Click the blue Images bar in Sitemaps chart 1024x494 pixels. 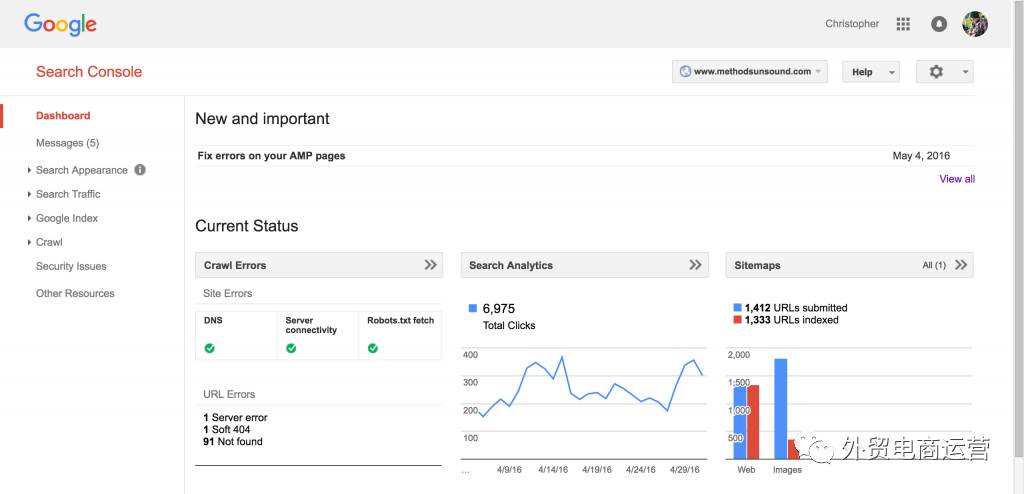click(x=780, y=408)
